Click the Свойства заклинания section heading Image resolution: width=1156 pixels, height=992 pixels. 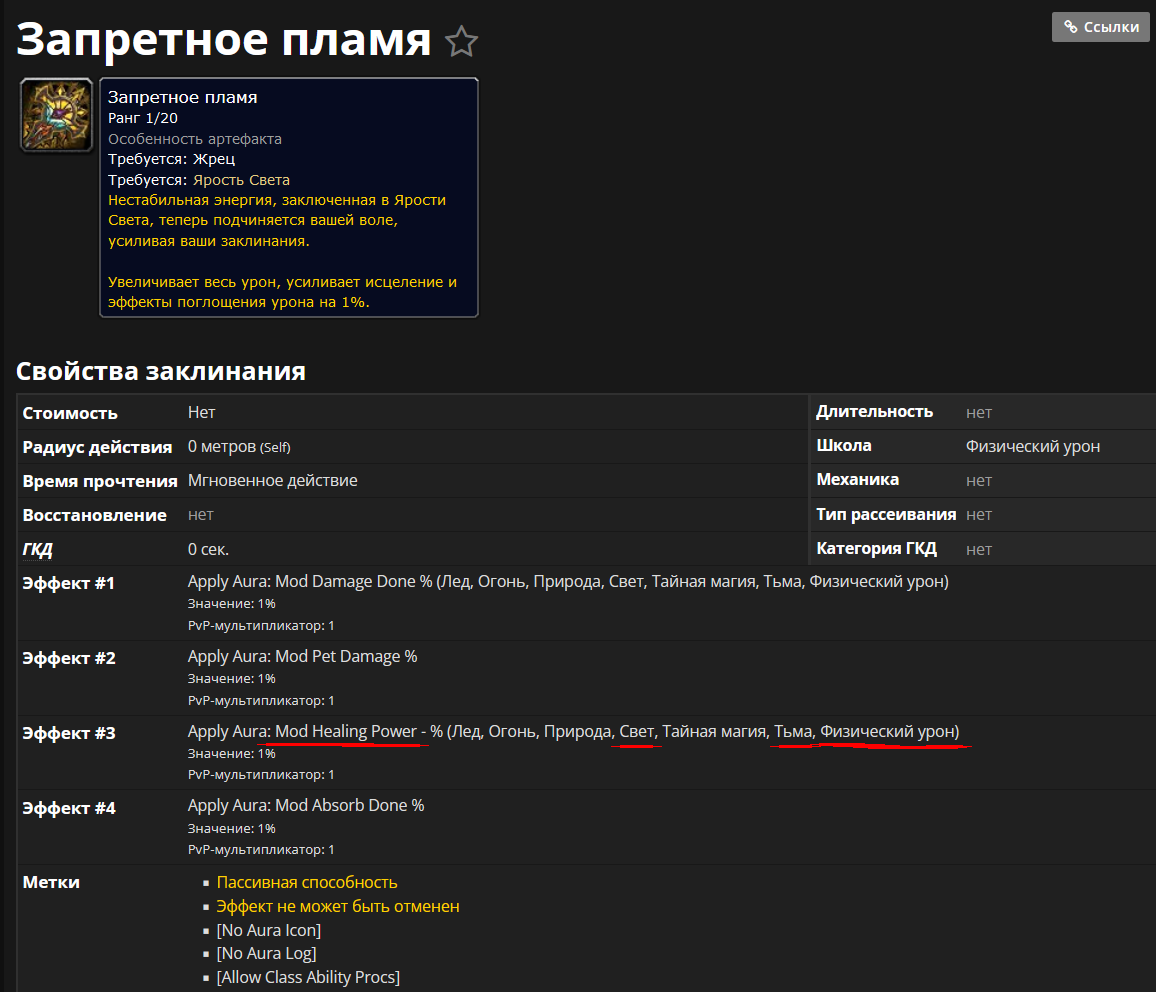click(161, 372)
